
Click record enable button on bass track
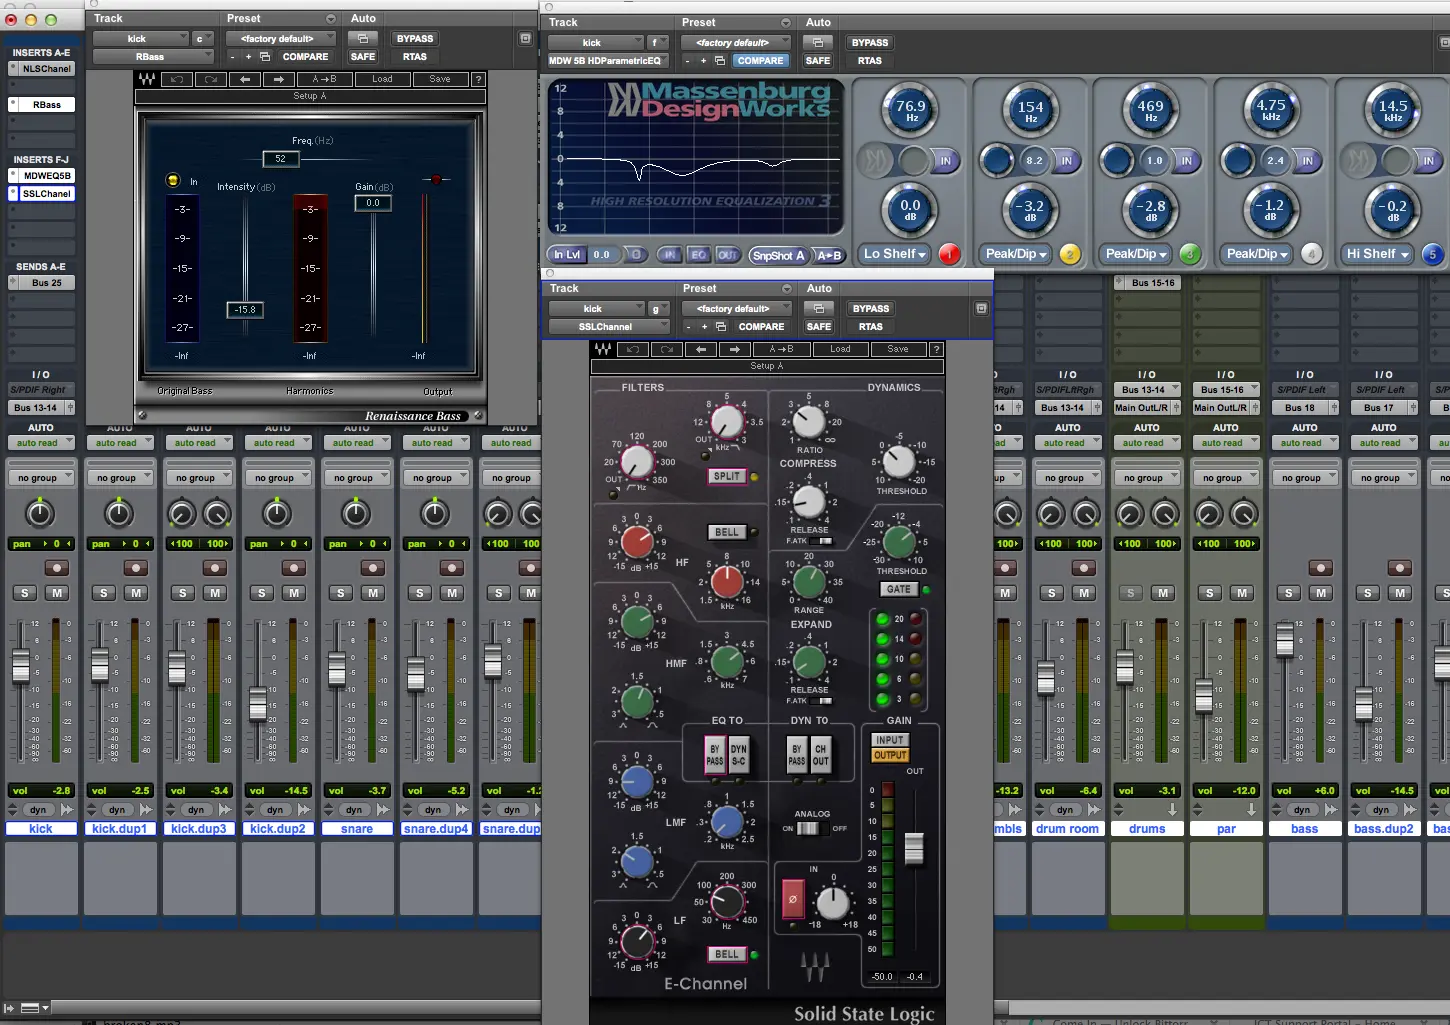tap(1321, 568)
